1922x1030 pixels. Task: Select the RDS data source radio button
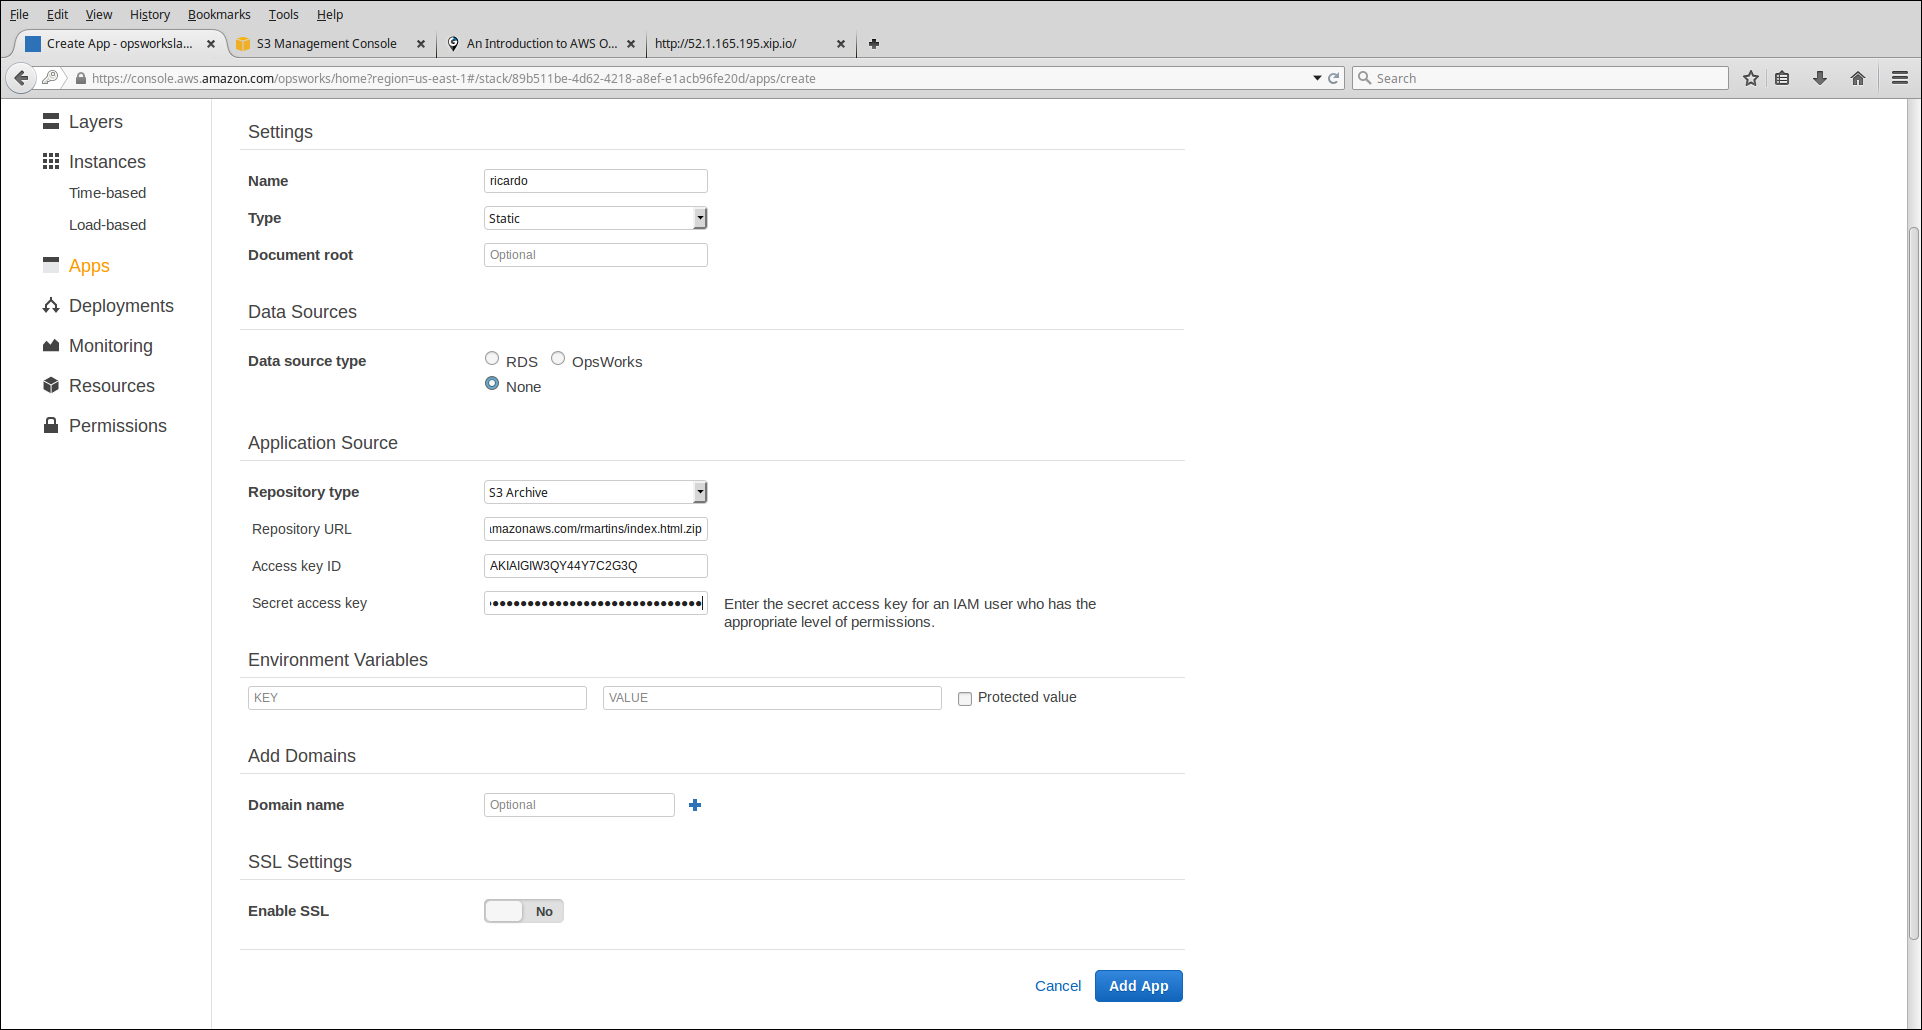point(492,359)
